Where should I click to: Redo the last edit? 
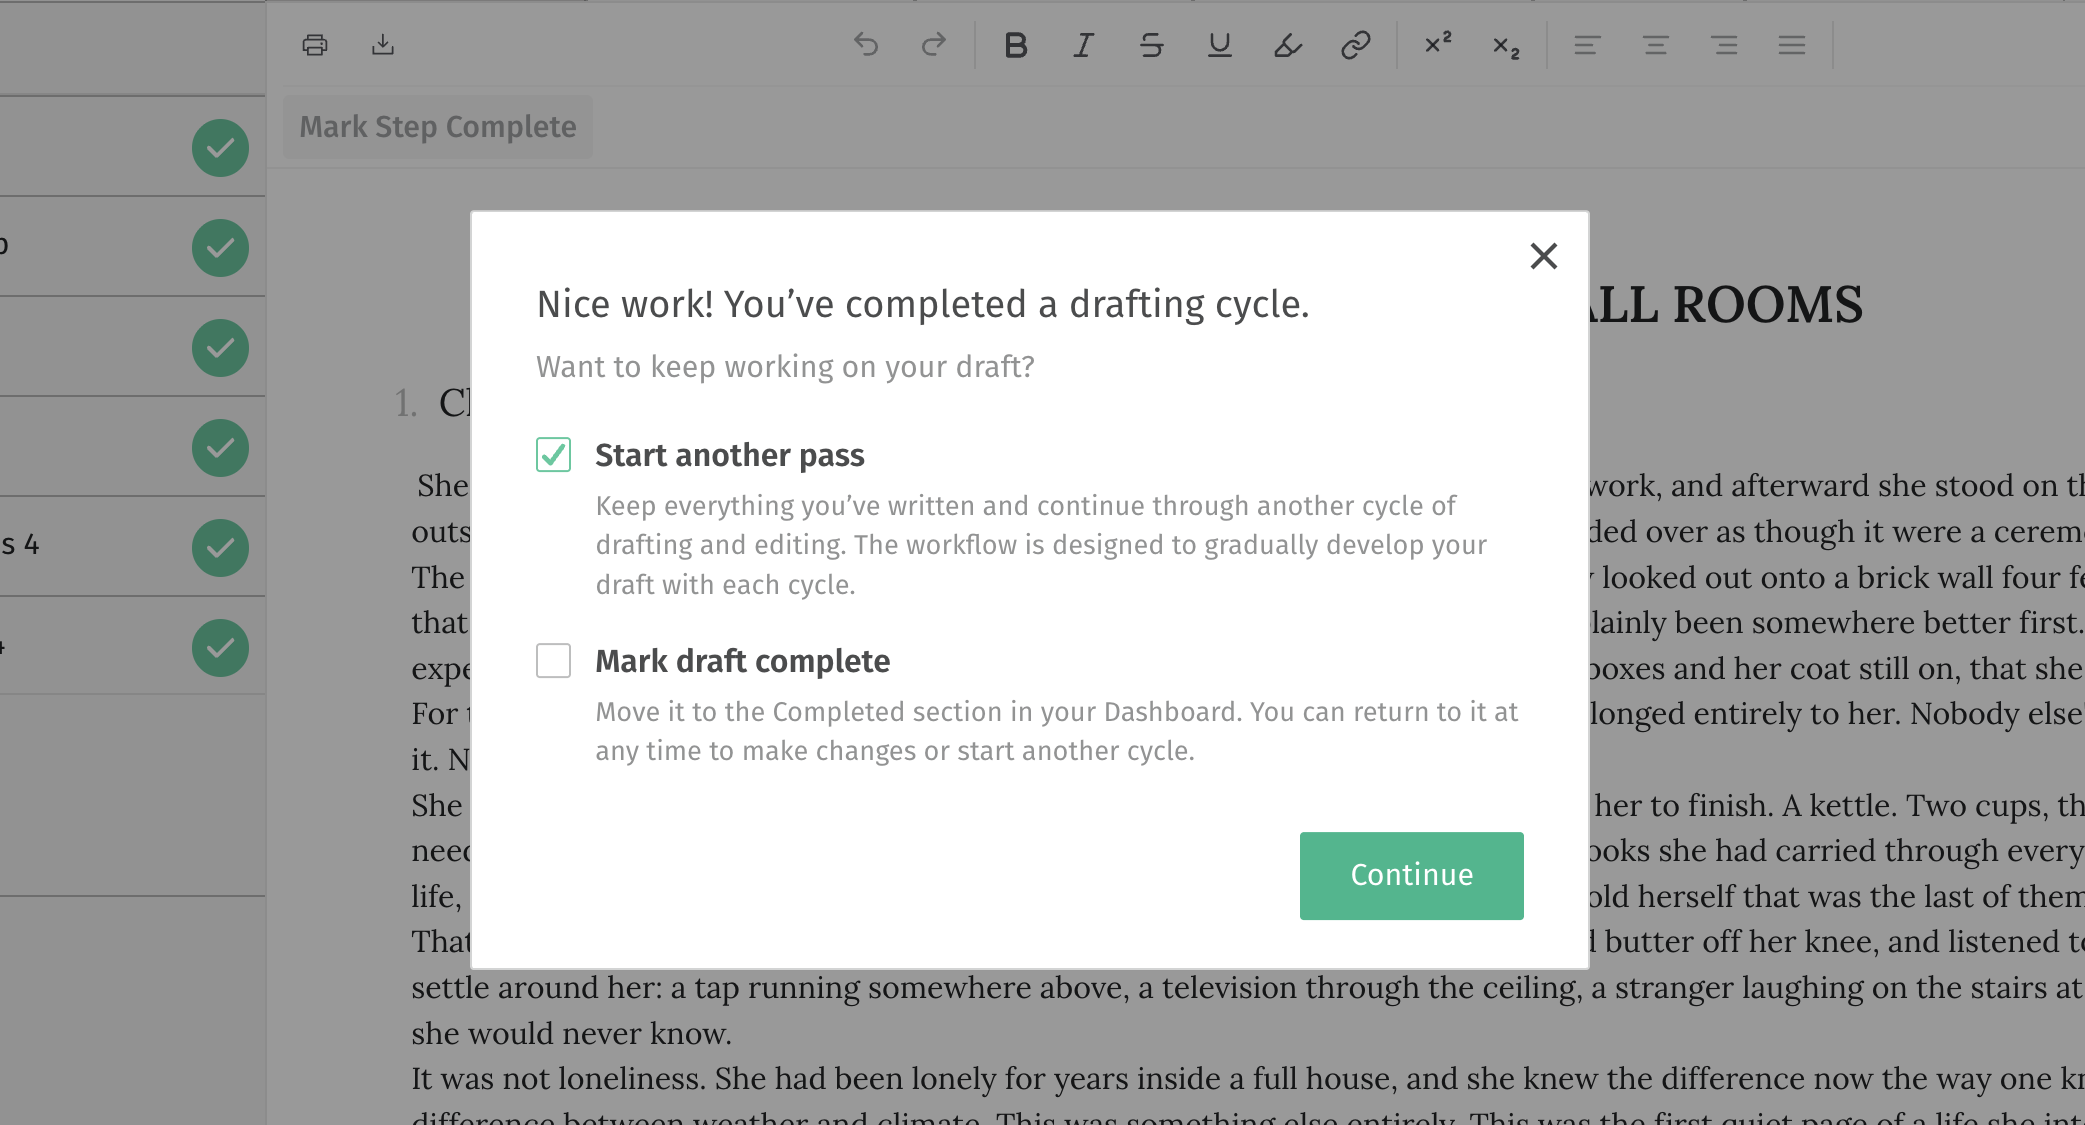(934, 45)
